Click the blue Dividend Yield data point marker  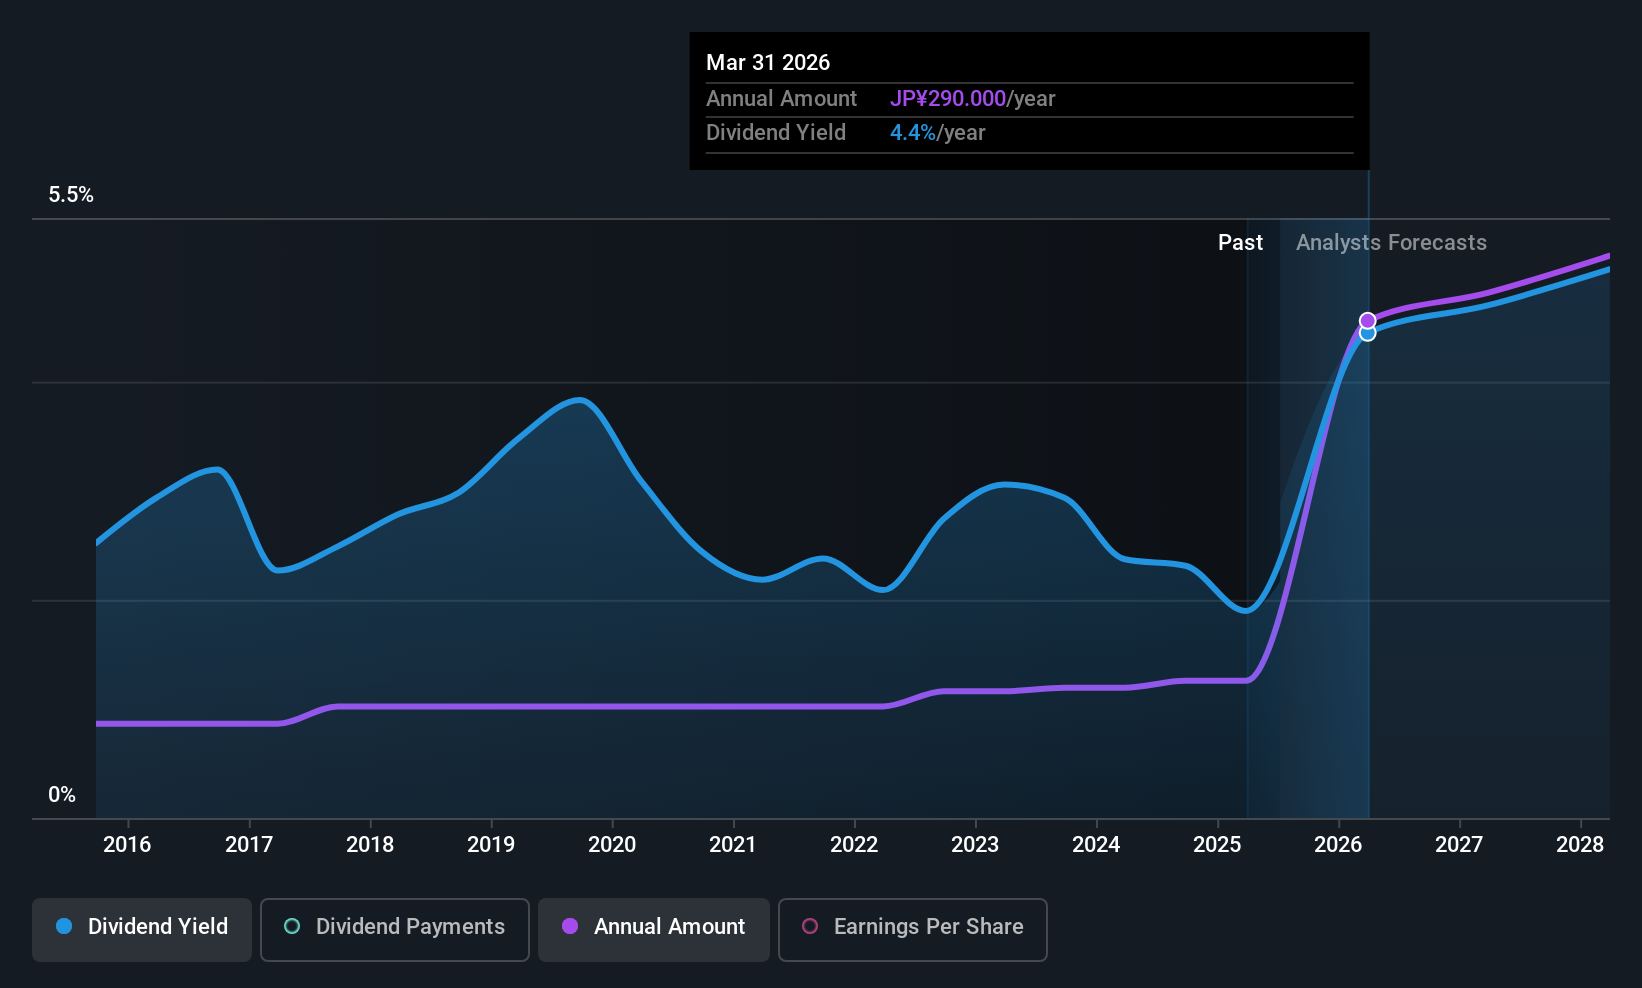pyautogui.click(x=1367, y=334)
